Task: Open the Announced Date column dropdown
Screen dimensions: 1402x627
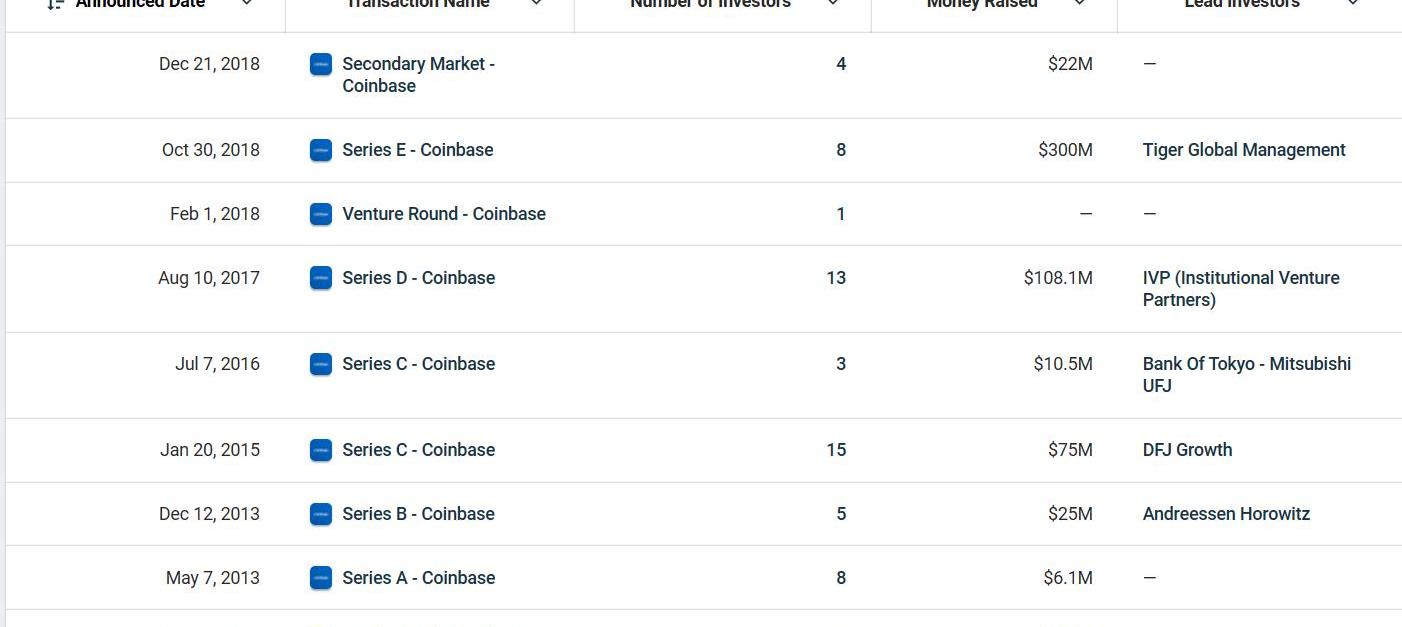Action: tap(247, 4)
